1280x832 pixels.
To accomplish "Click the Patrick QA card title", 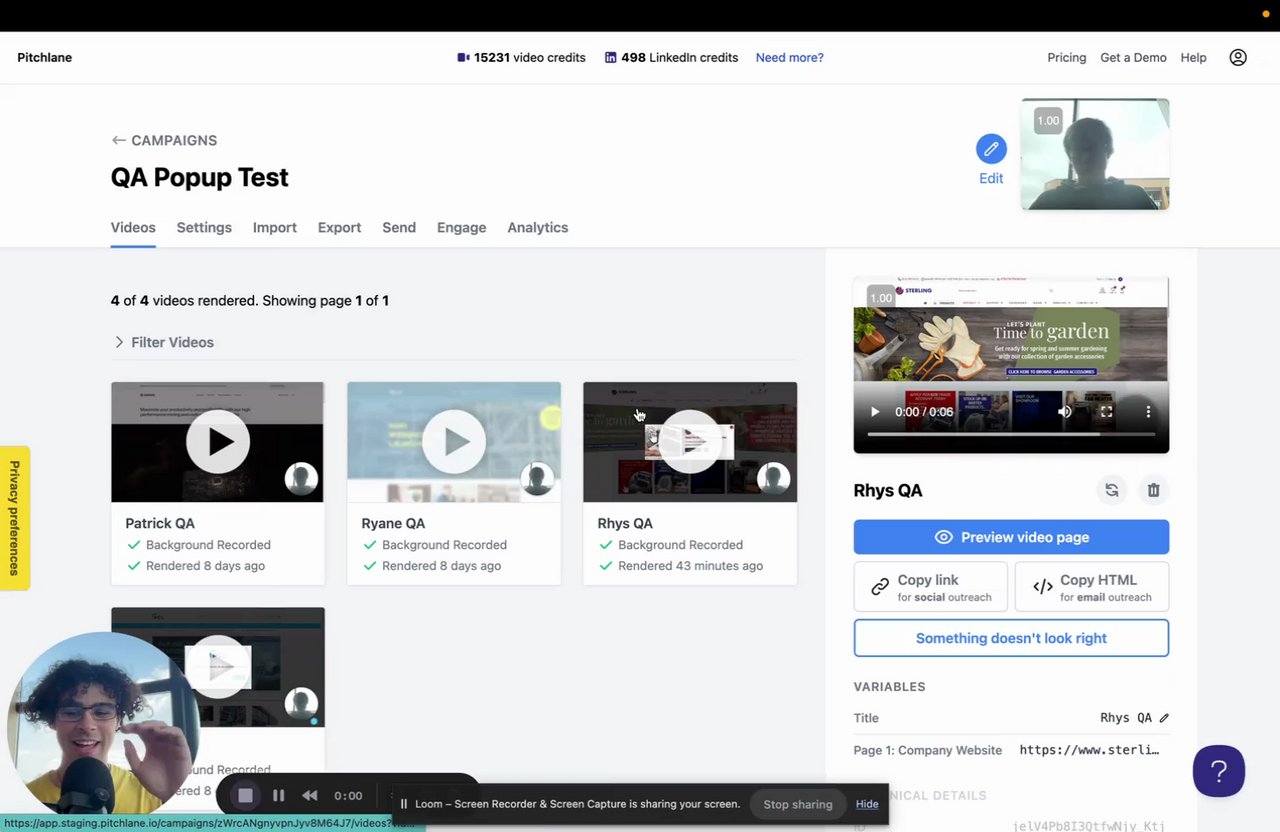I will [x=160, y=523].
